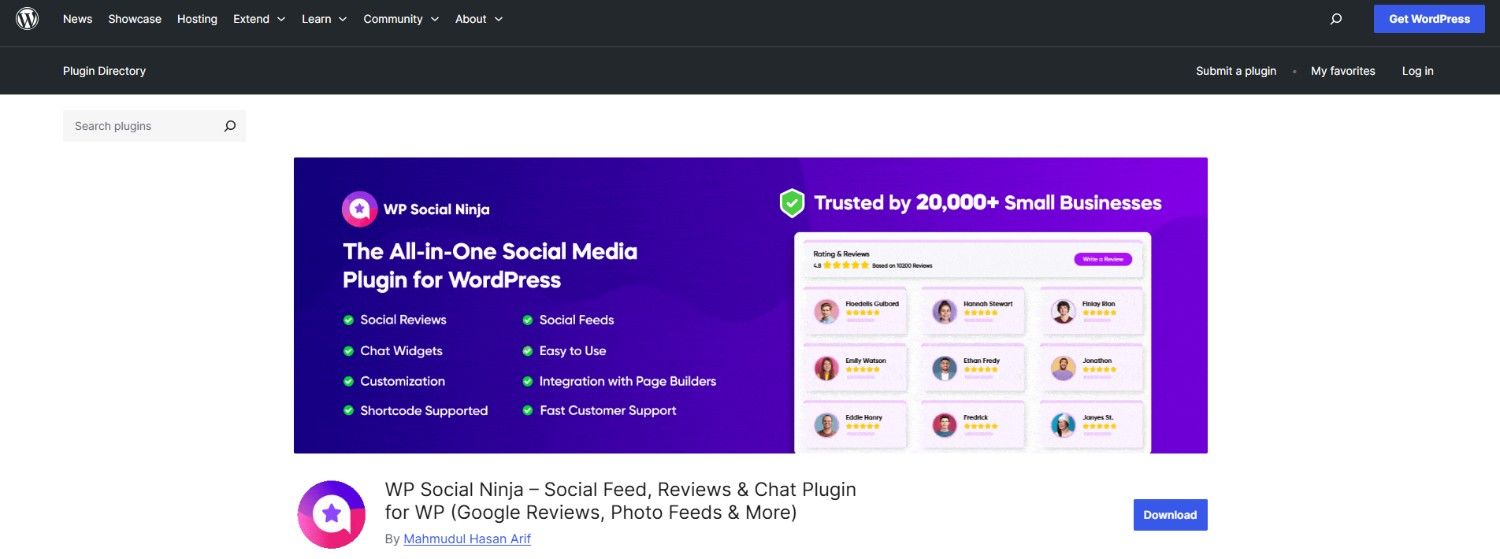Open the Hosting menu item
This screenshot has width=1500, height=559.
[197, 19]
